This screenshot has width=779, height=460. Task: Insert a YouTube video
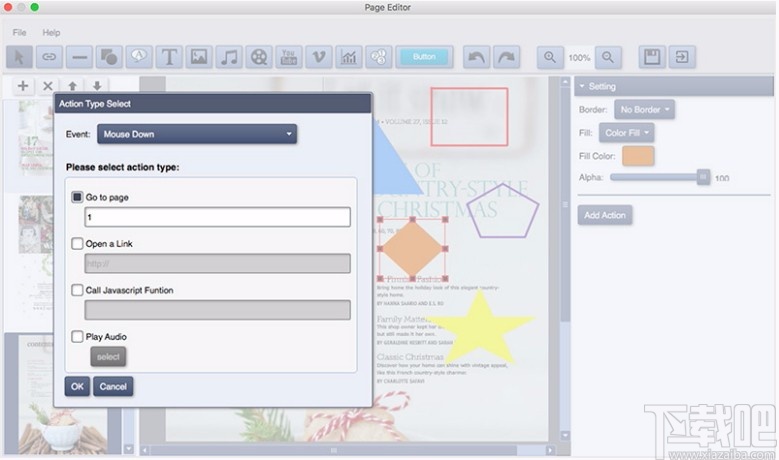289,57
